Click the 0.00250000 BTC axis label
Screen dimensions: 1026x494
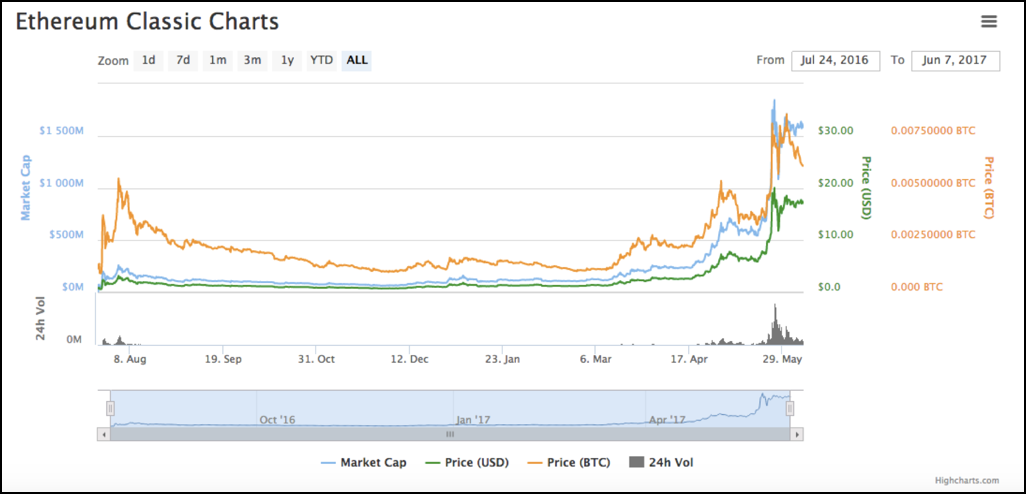point(933,235)
